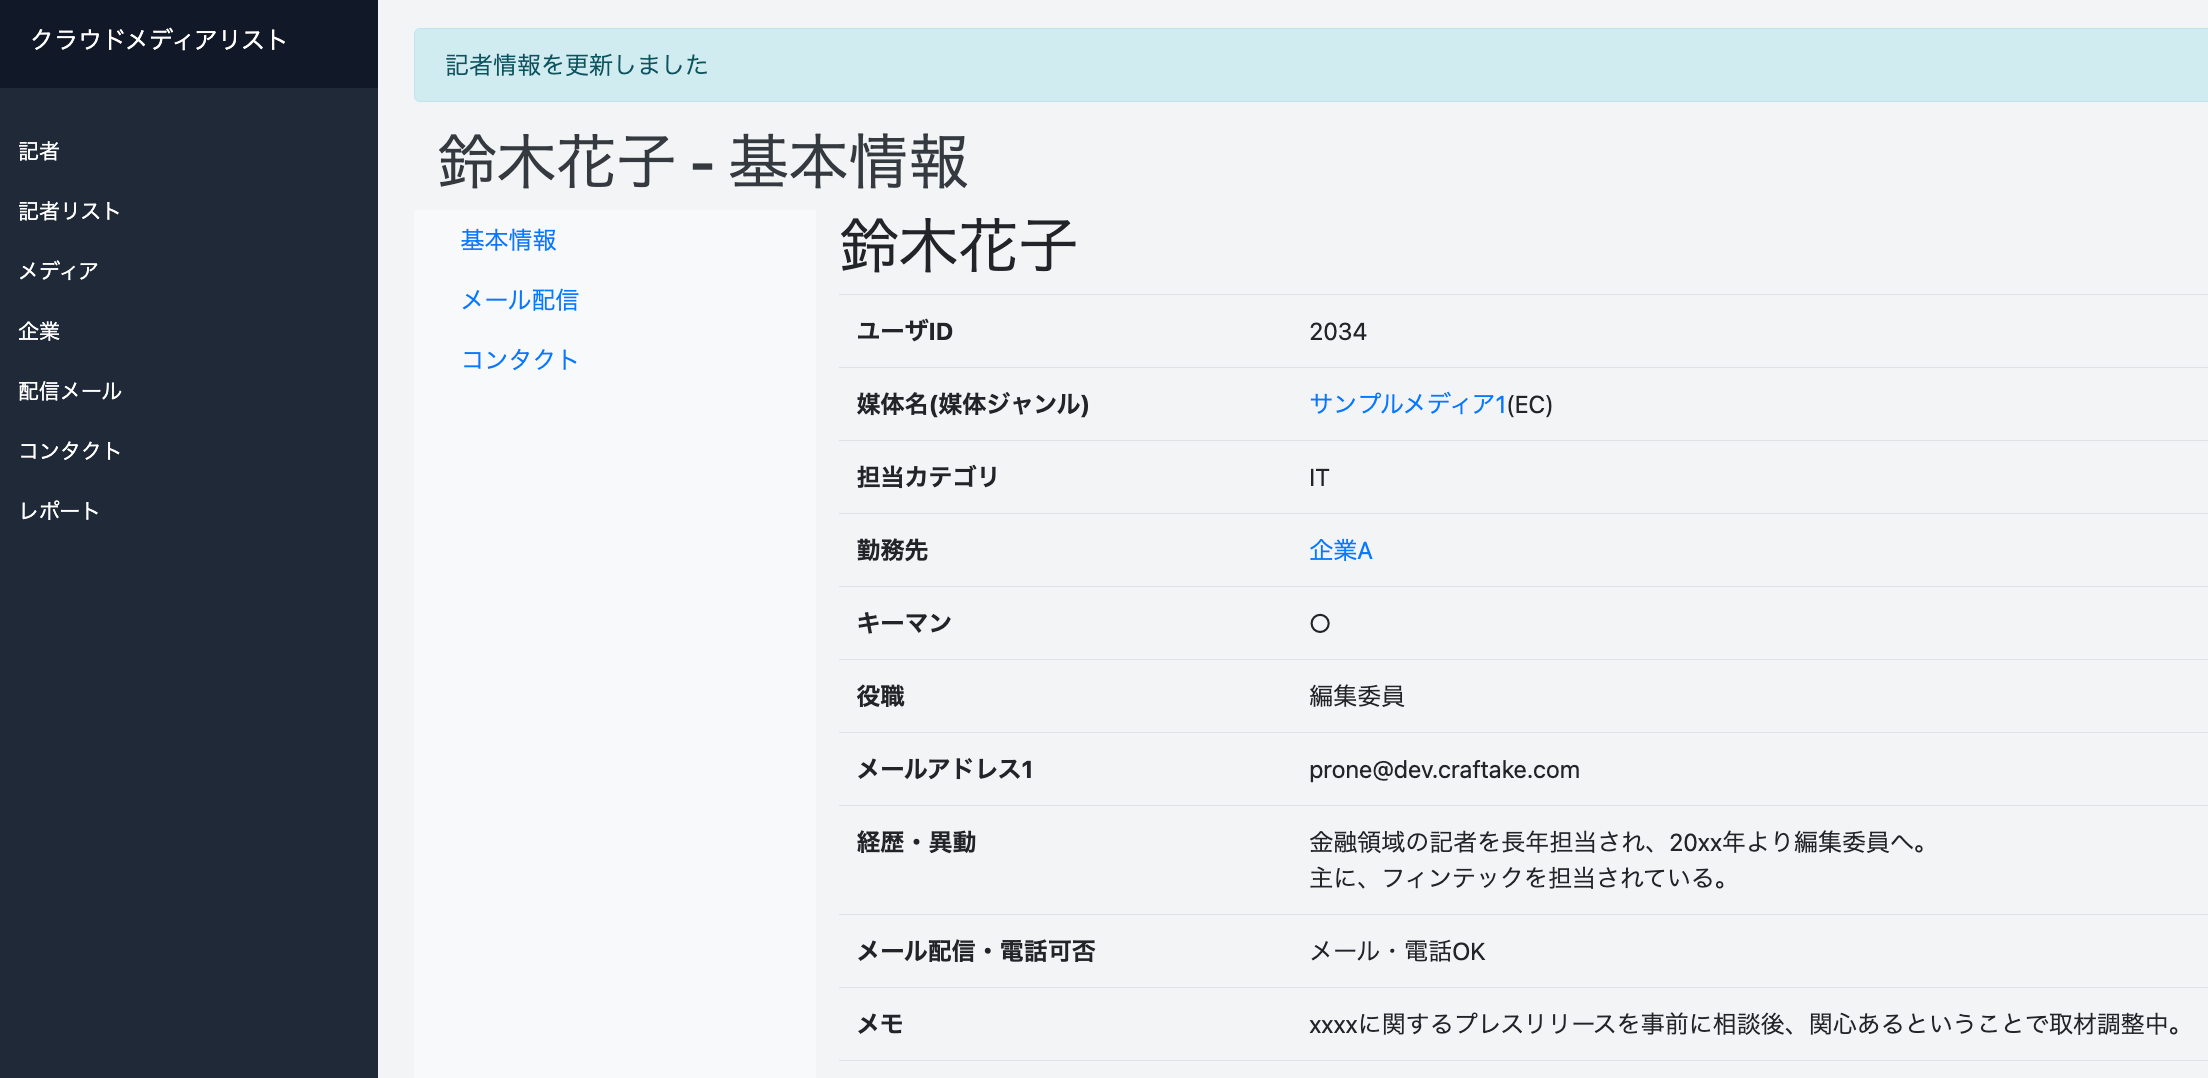The width and height of the screenshot is (2208, 1078).
Task: Switch to the 基本情報 tab
Action: (509, 241)
